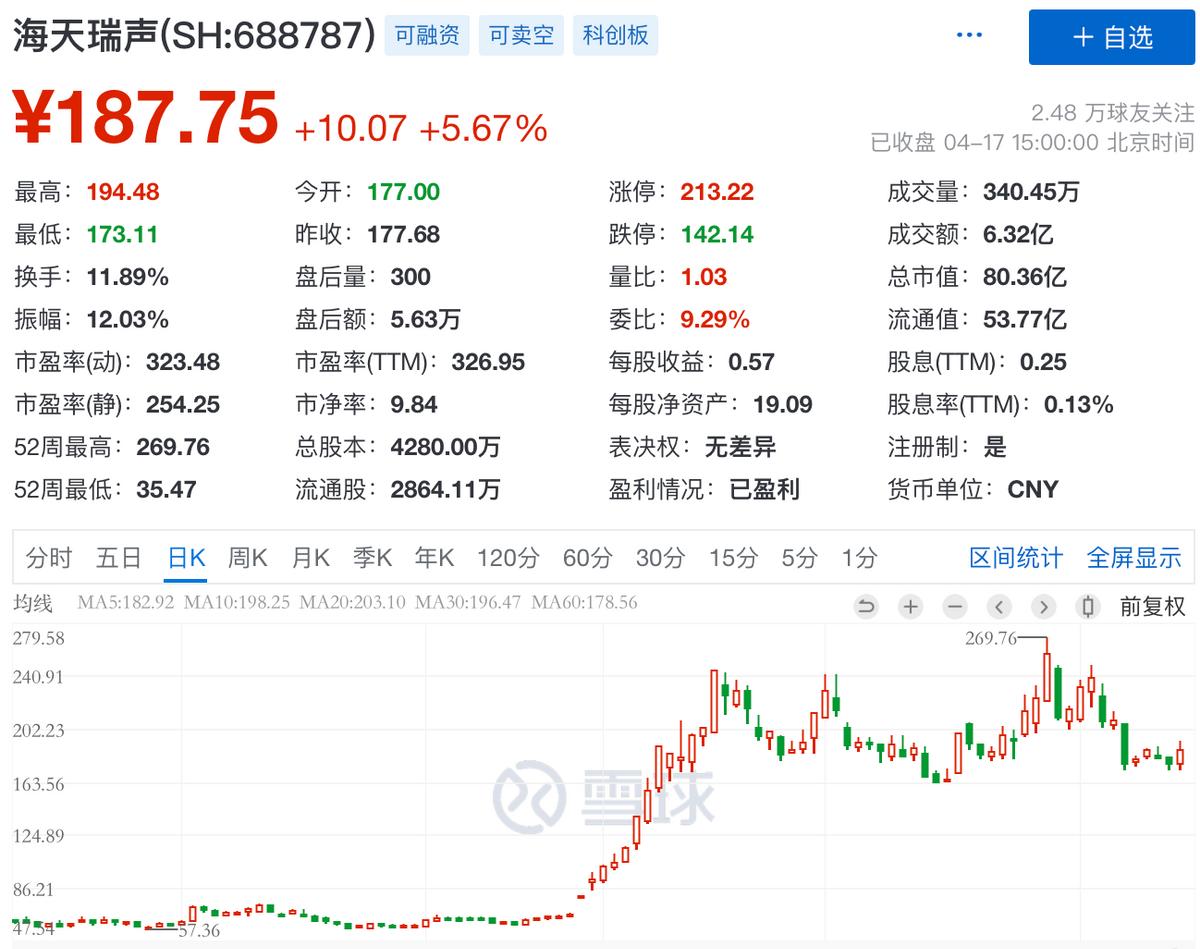The width and height of the screenshot is (1200, 949).
Task: Switch to the 周K weekly chart tab
Action: (247, 558)
